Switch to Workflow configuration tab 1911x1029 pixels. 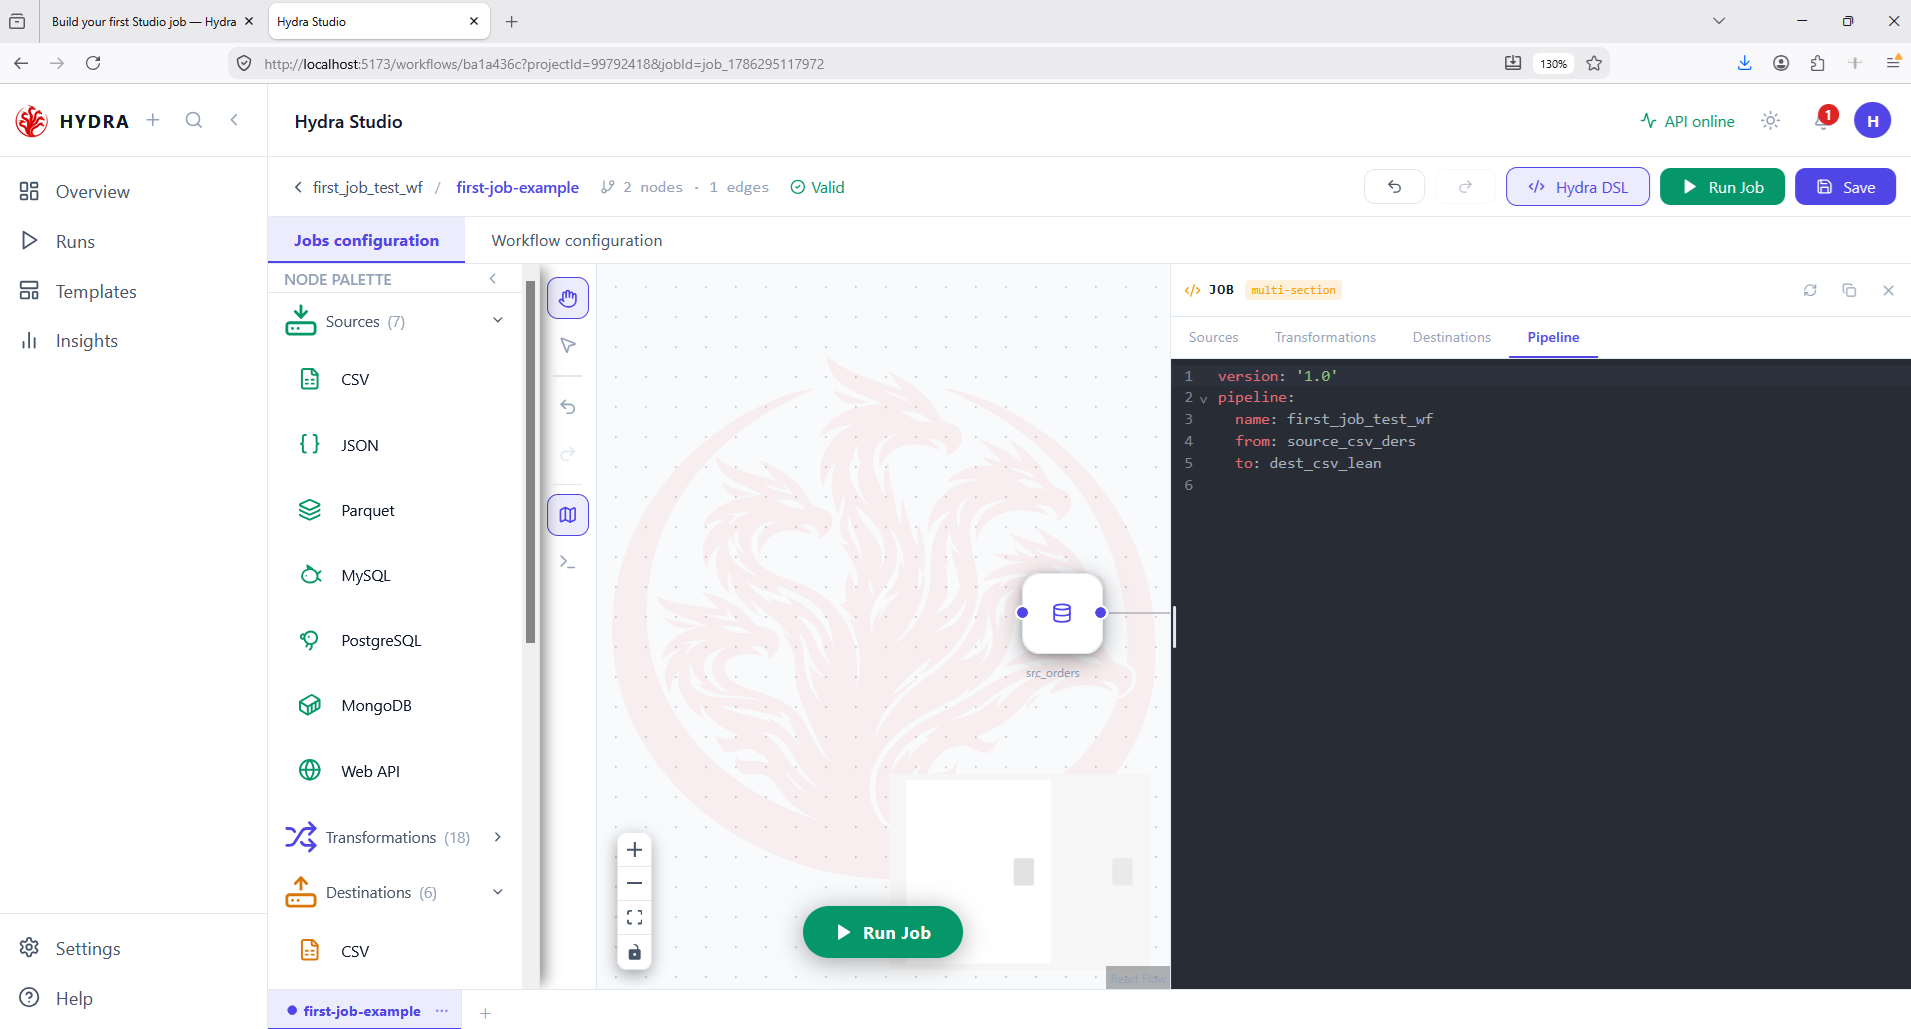click(x=577, y=240)
